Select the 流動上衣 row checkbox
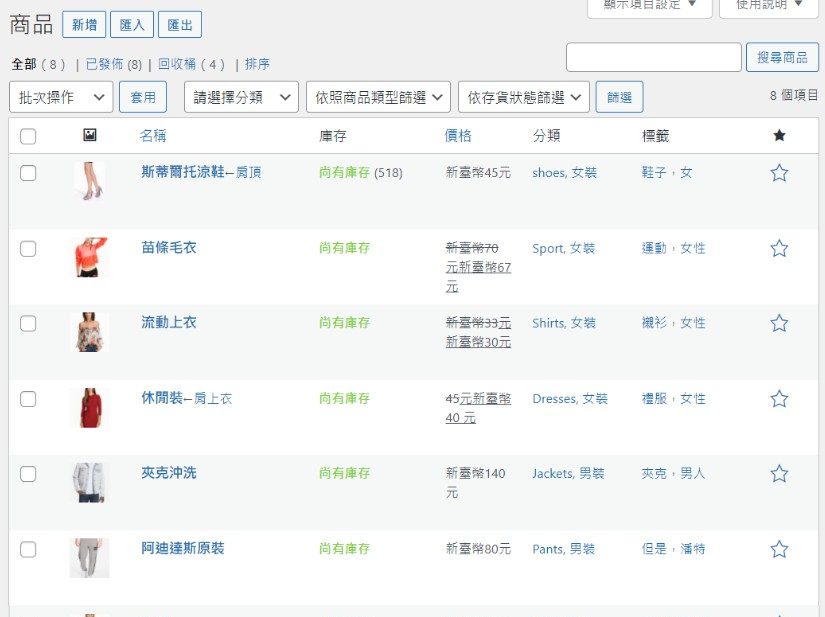 click(28, 323)
